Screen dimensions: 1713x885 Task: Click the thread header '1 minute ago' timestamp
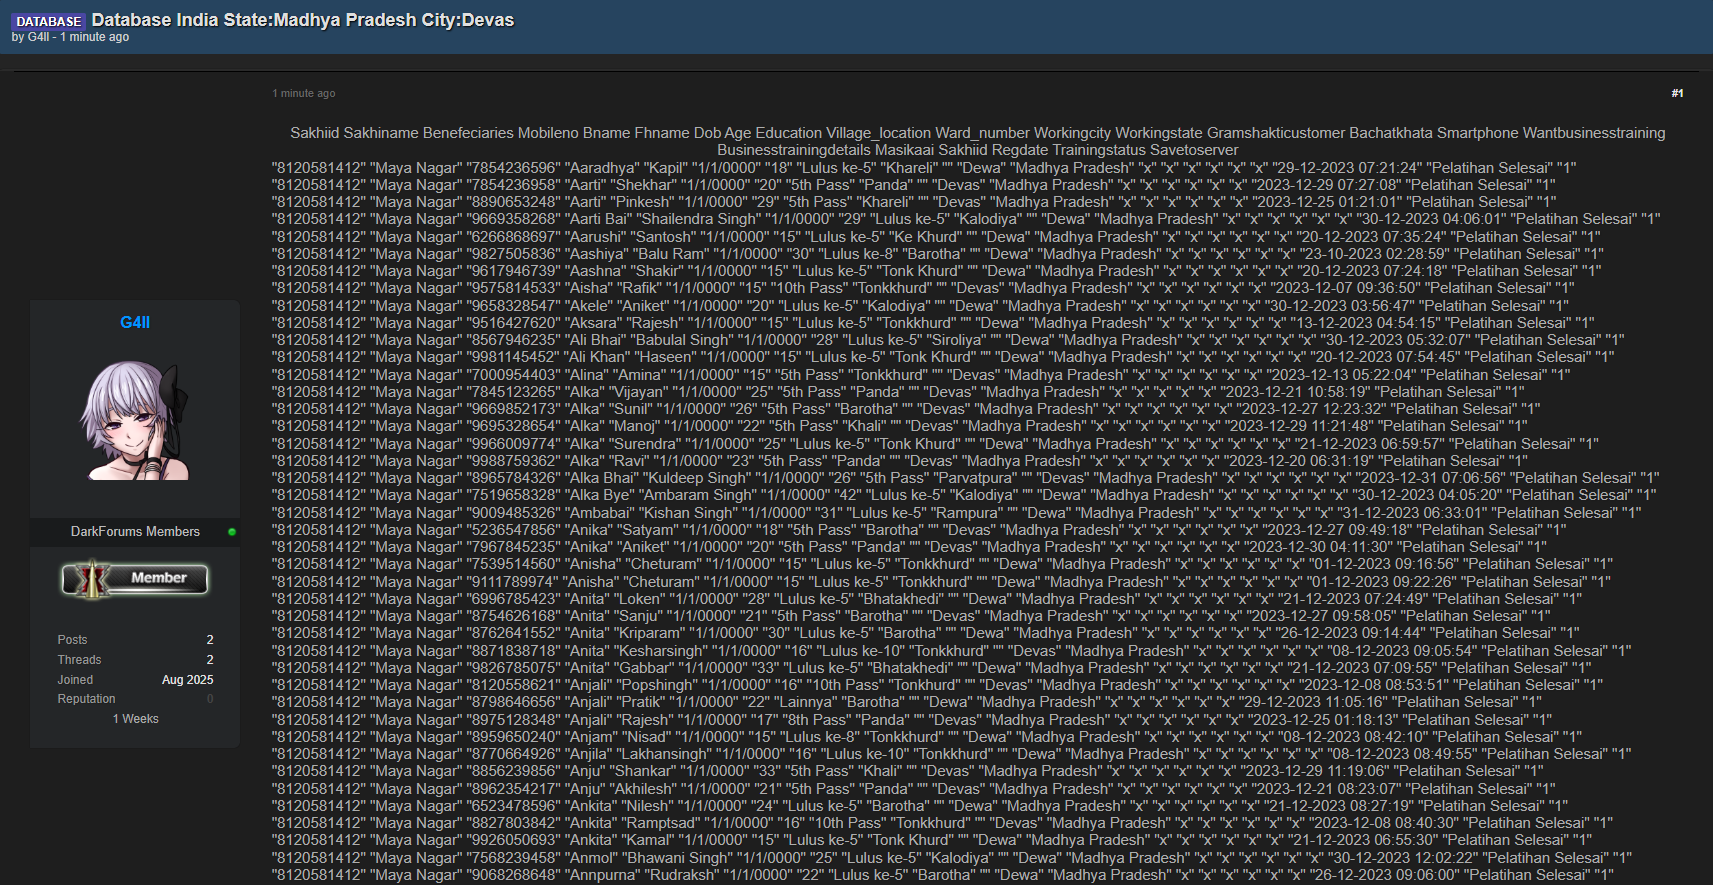94,37
